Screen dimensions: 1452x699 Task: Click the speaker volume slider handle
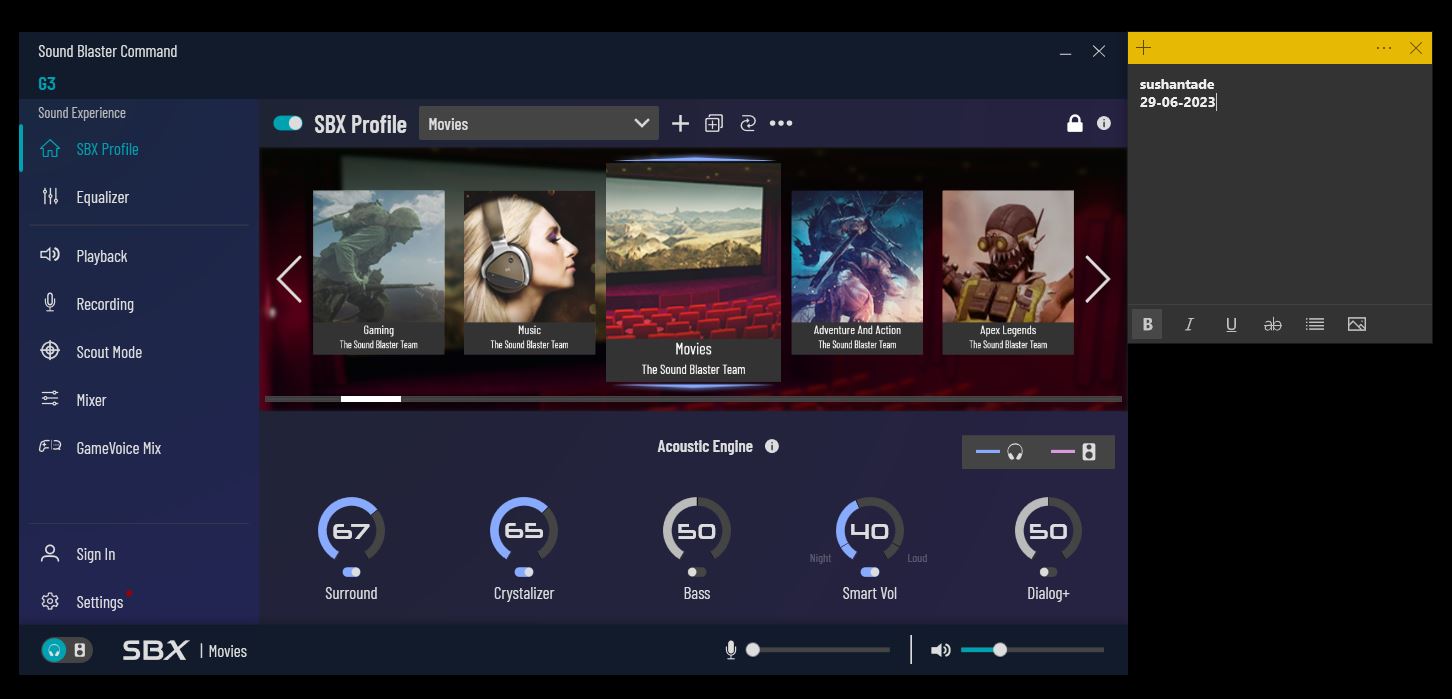pos(999,650)
